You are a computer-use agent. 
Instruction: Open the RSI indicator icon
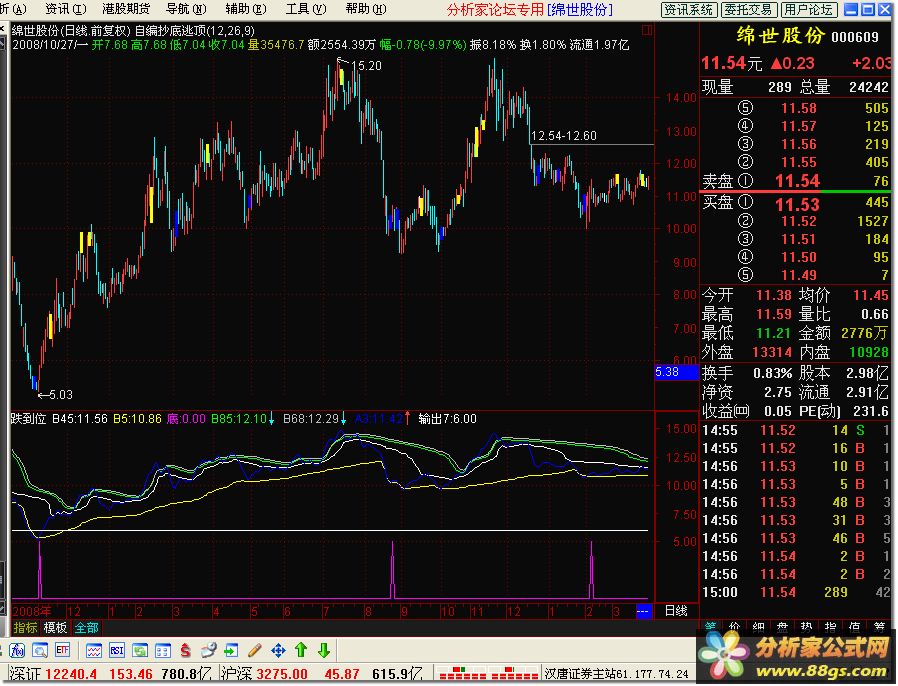(117, 650)
